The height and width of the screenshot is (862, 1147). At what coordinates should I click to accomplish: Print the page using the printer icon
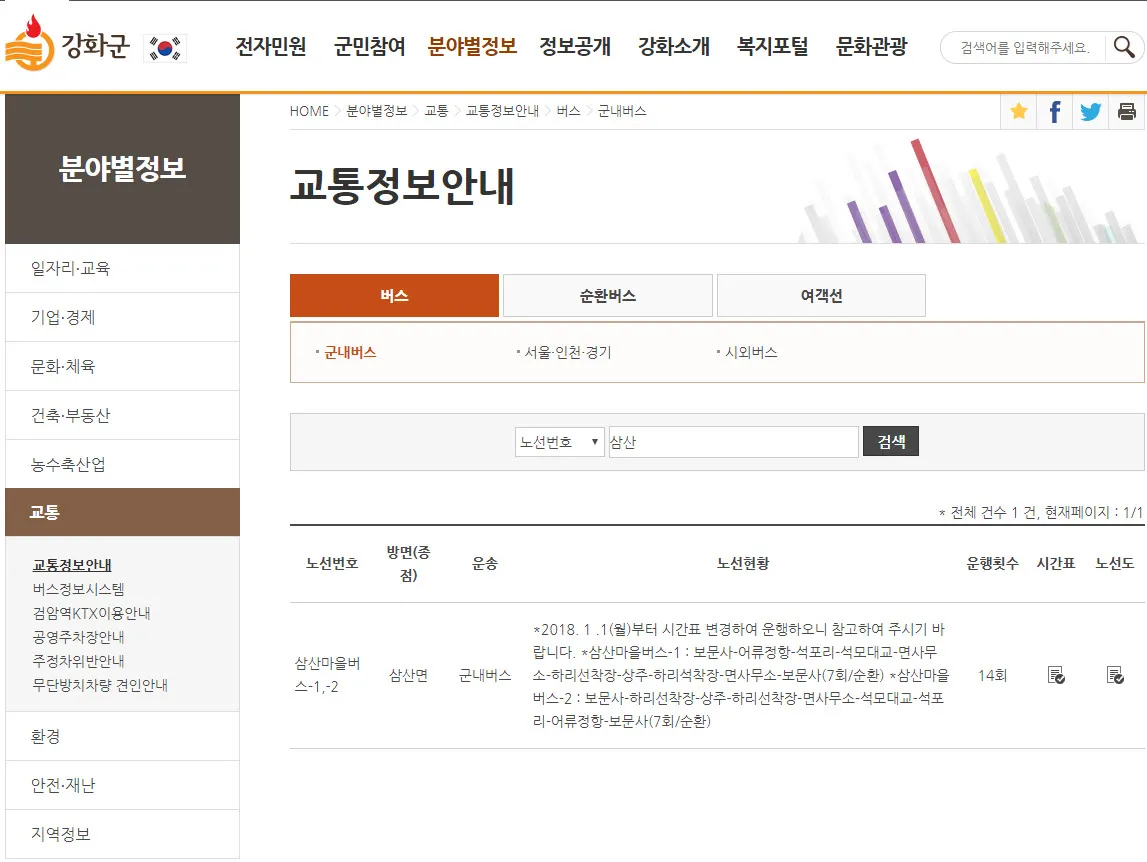coord(1127,111)
